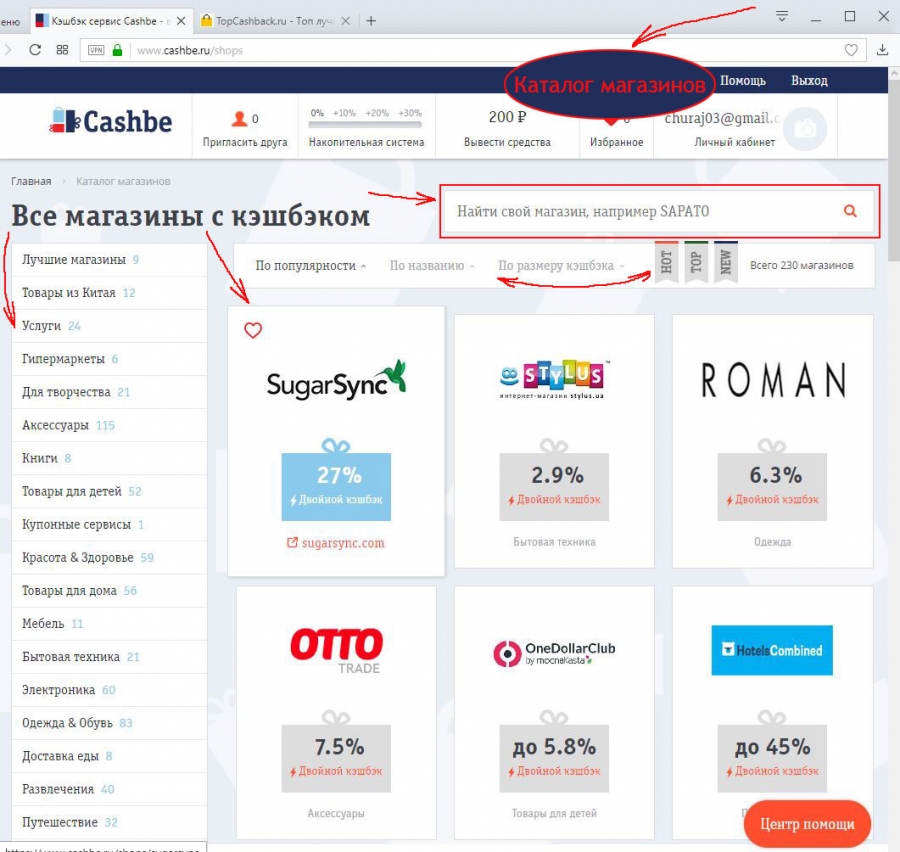Add SugarSync to favorites with heart icon
900x852 pixels.
click(253, 330)
